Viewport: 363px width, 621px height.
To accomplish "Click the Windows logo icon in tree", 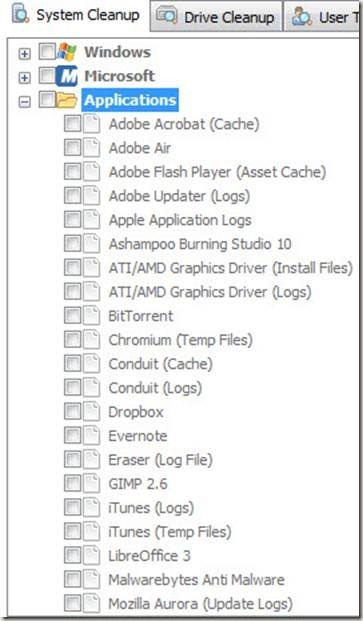I will [x=67, y=52].
